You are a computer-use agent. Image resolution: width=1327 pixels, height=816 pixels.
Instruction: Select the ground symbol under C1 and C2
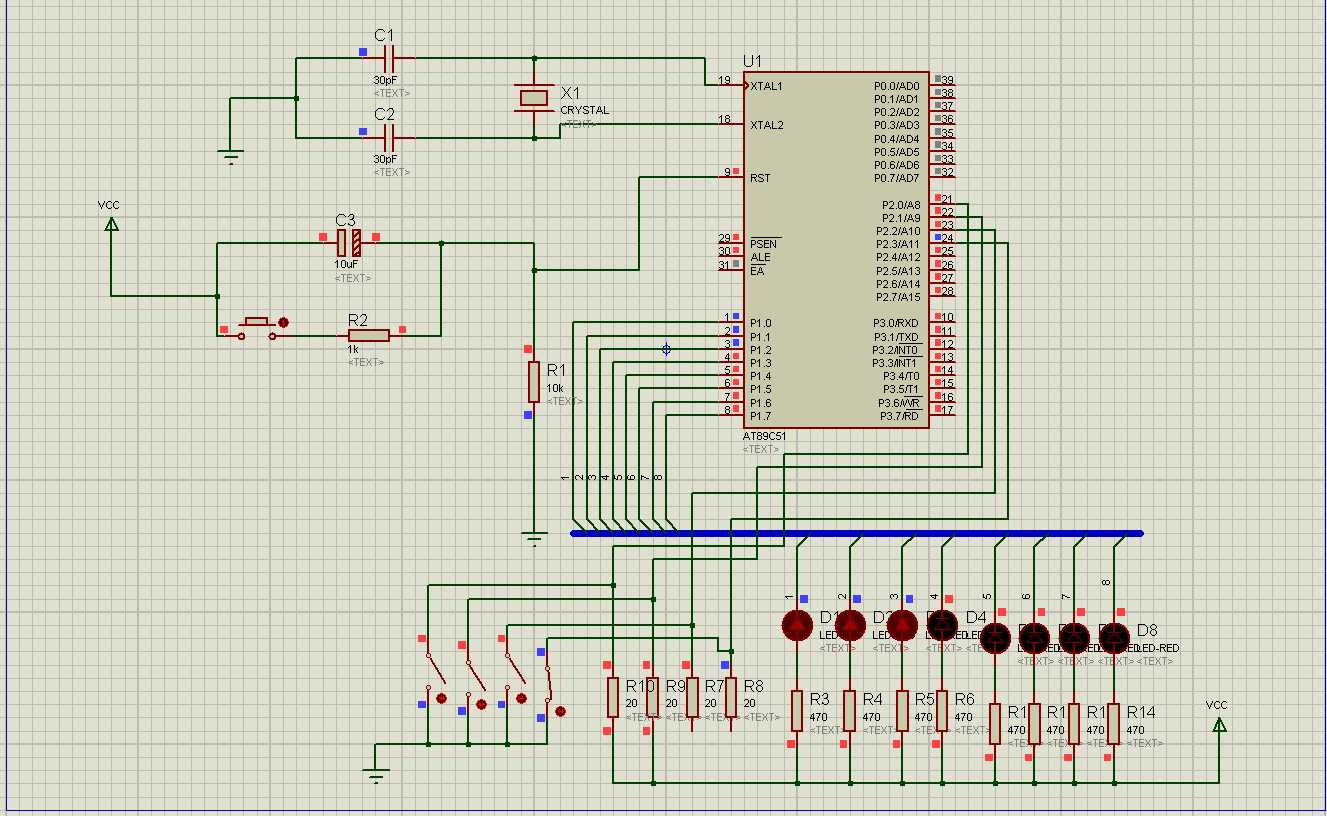[231, 155]
